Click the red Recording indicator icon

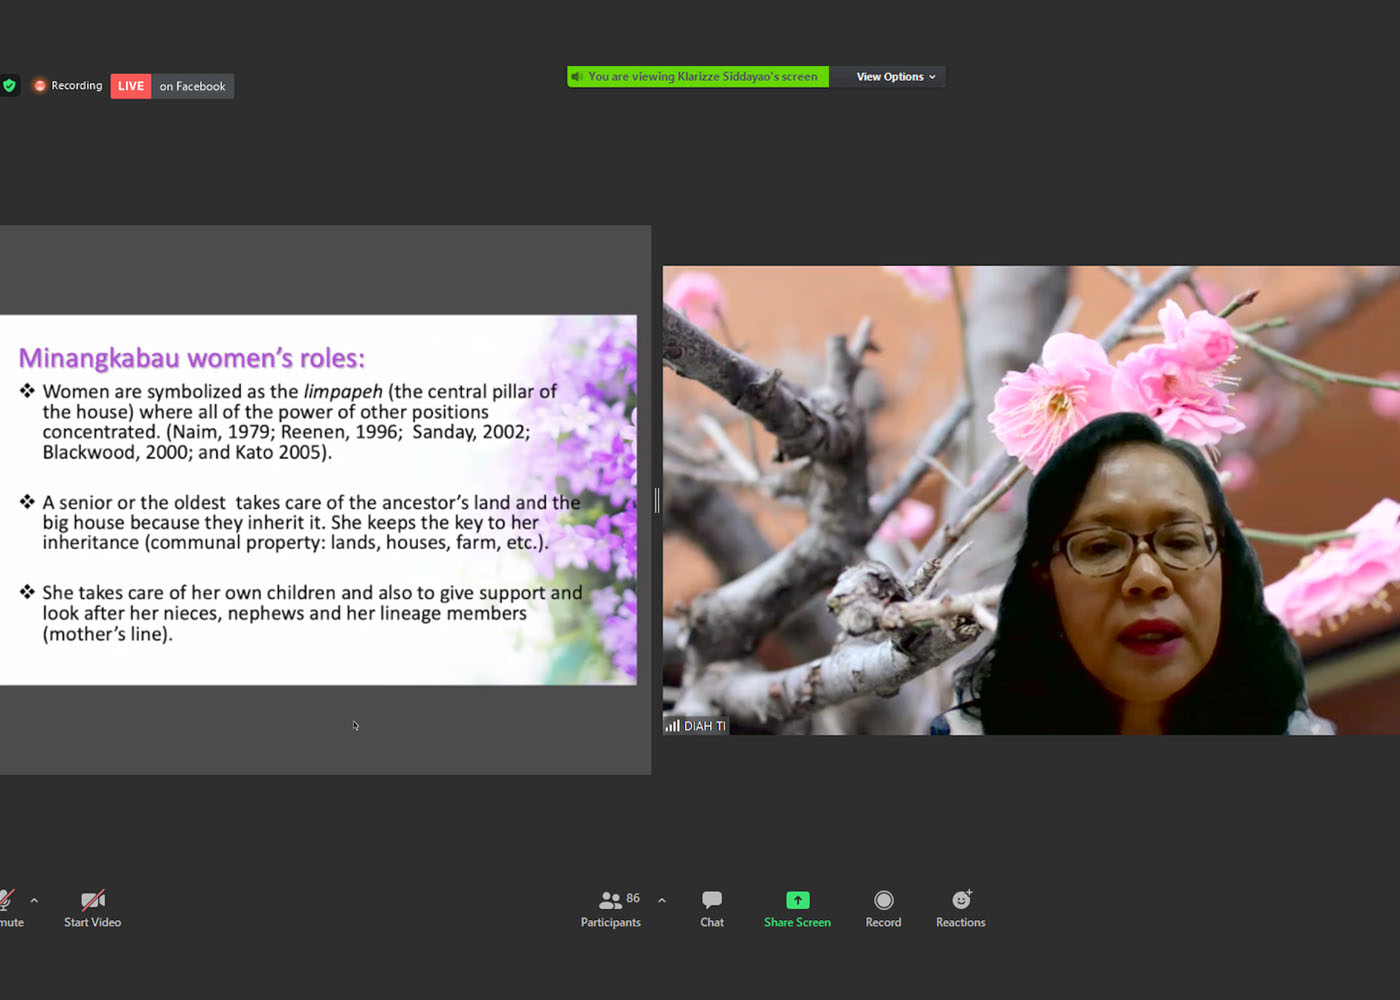pos(40,86)
